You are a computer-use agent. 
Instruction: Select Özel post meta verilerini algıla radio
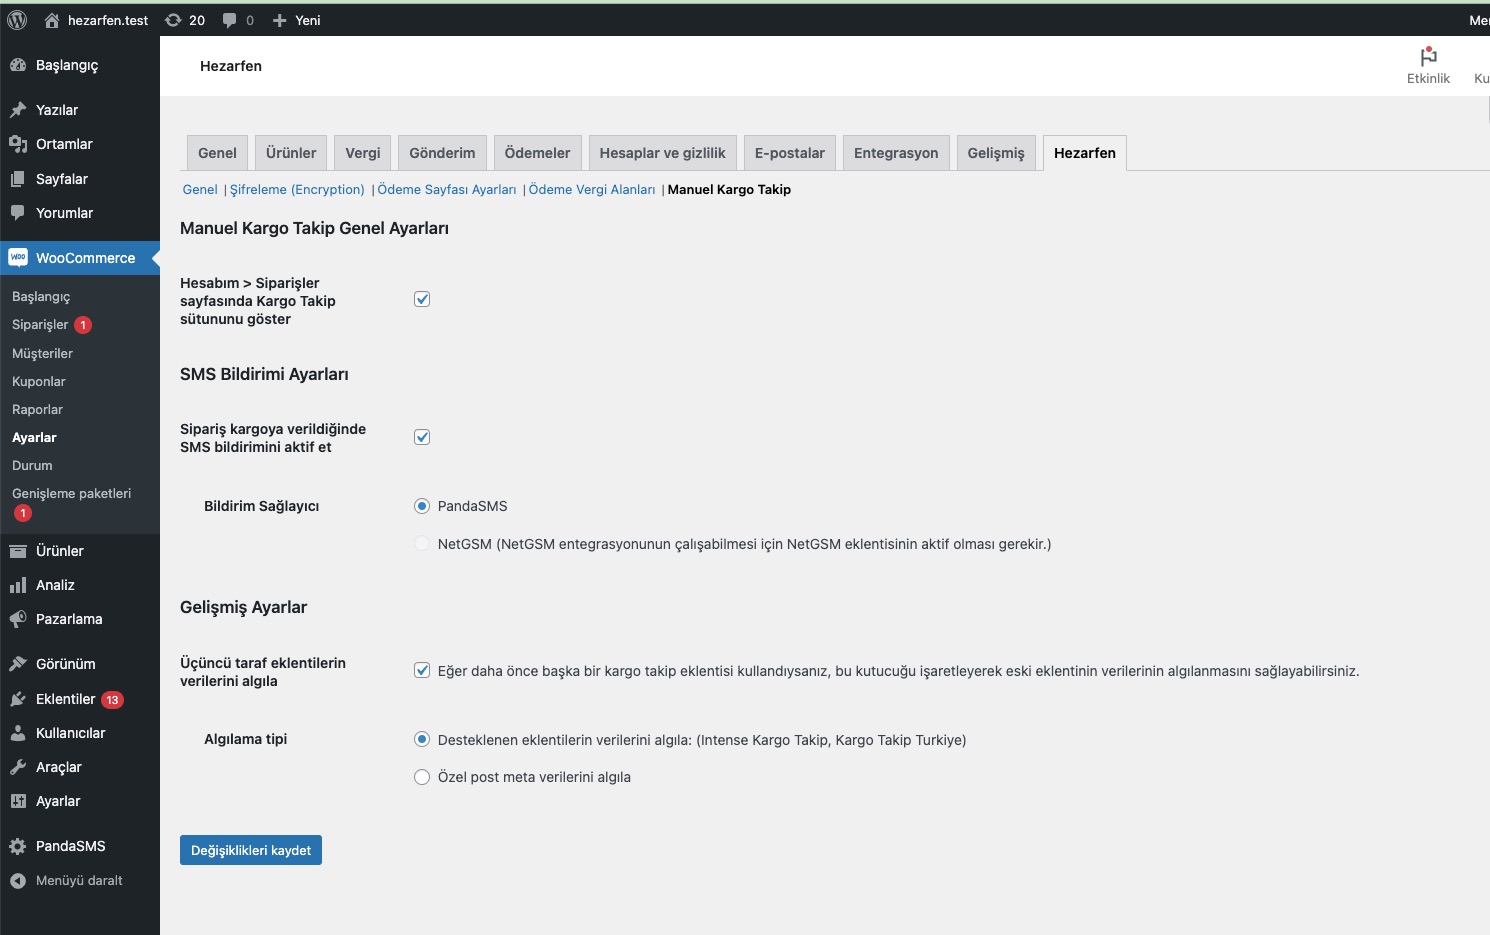point(422,777)
